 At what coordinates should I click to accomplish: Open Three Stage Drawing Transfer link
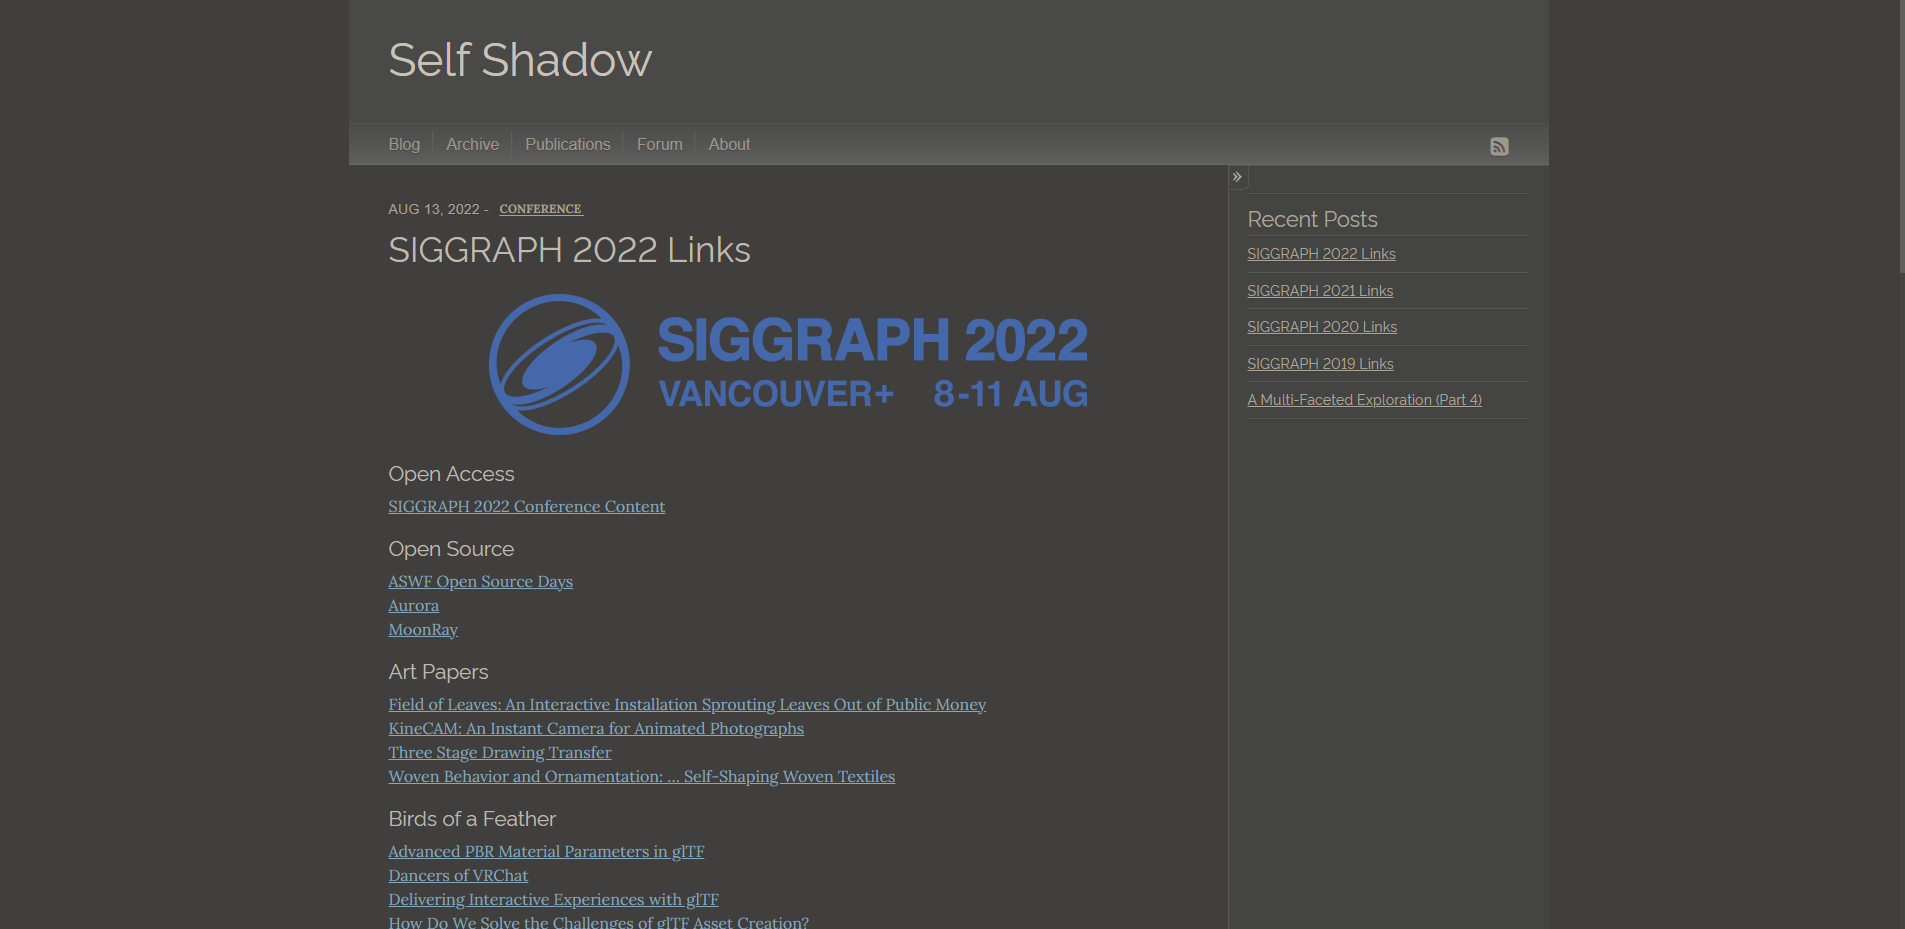[x=500, y=753]
